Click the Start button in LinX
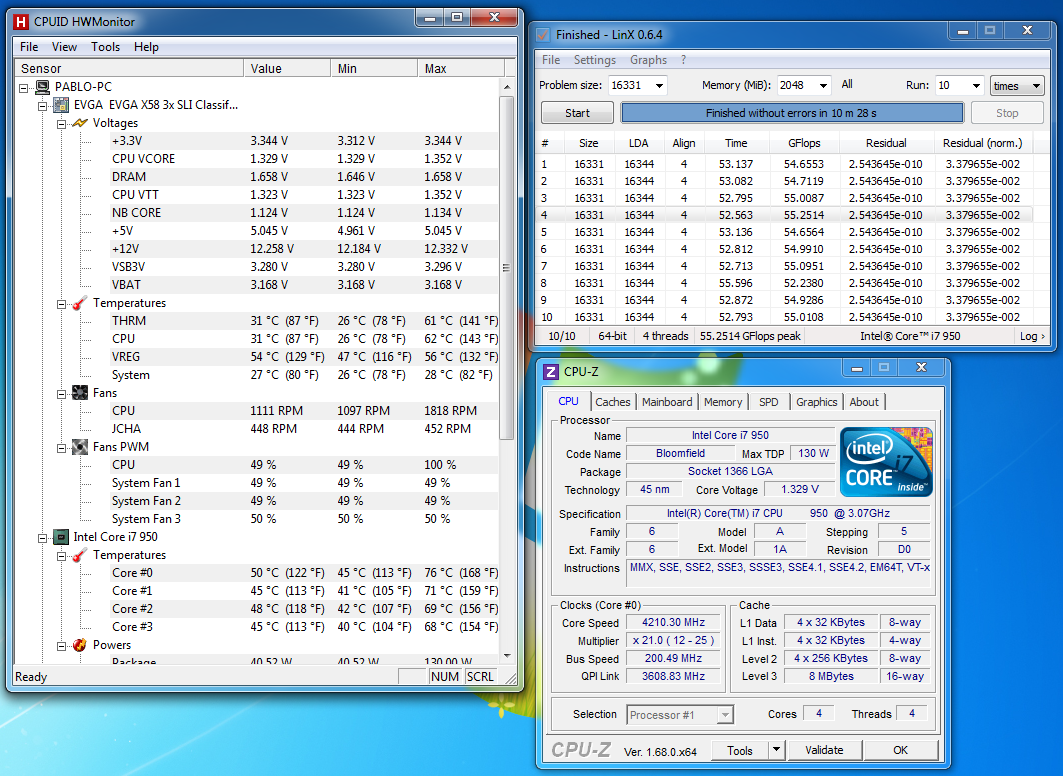Screen dimensions: 1063x776 coord(578,113)
